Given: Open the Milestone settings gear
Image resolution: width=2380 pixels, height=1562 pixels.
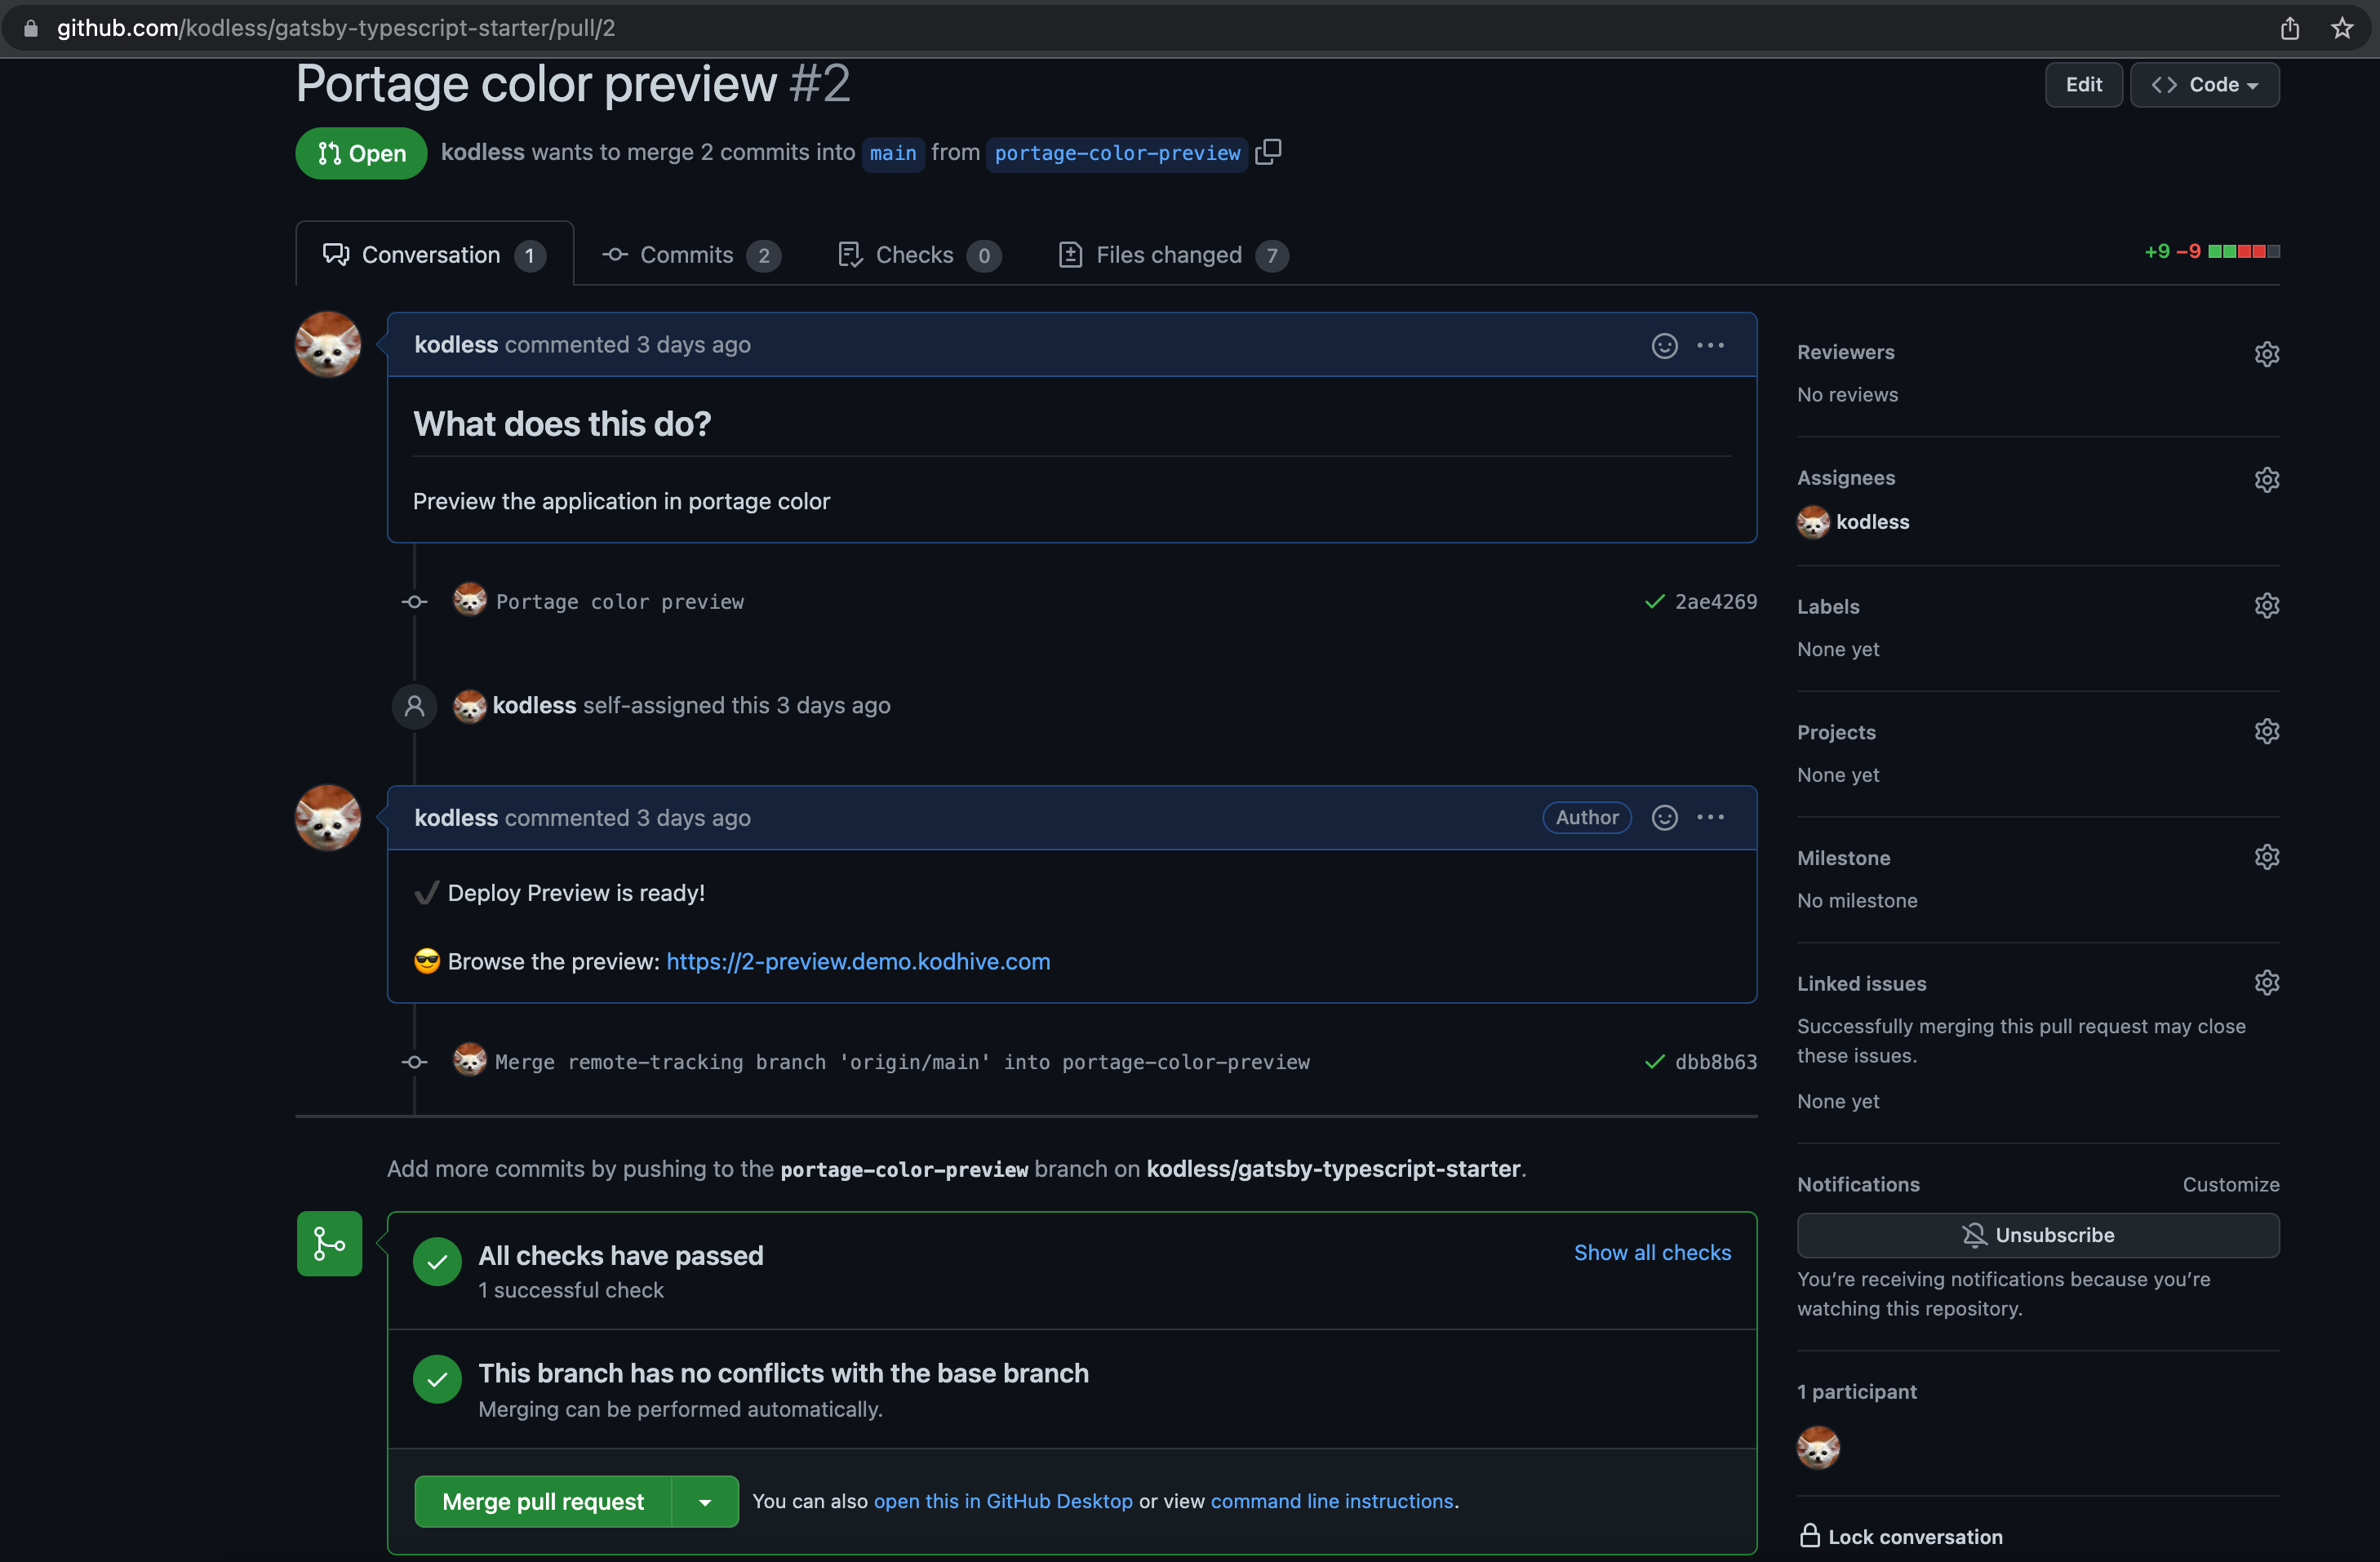Looking at the screenshot, I should point(2266,857).
